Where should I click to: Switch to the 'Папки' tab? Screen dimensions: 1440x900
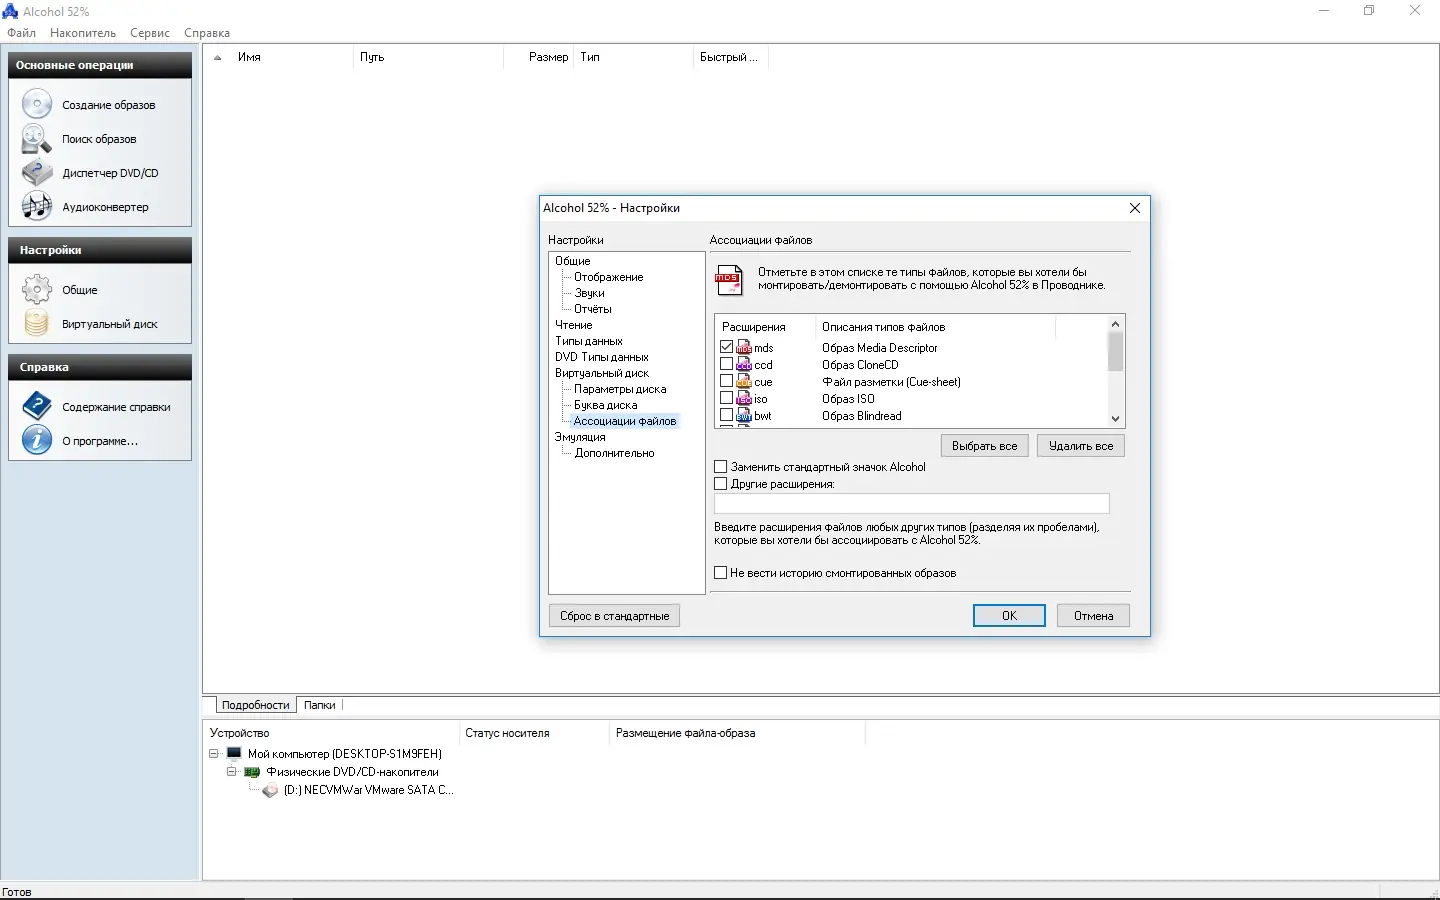click(320, 705)
